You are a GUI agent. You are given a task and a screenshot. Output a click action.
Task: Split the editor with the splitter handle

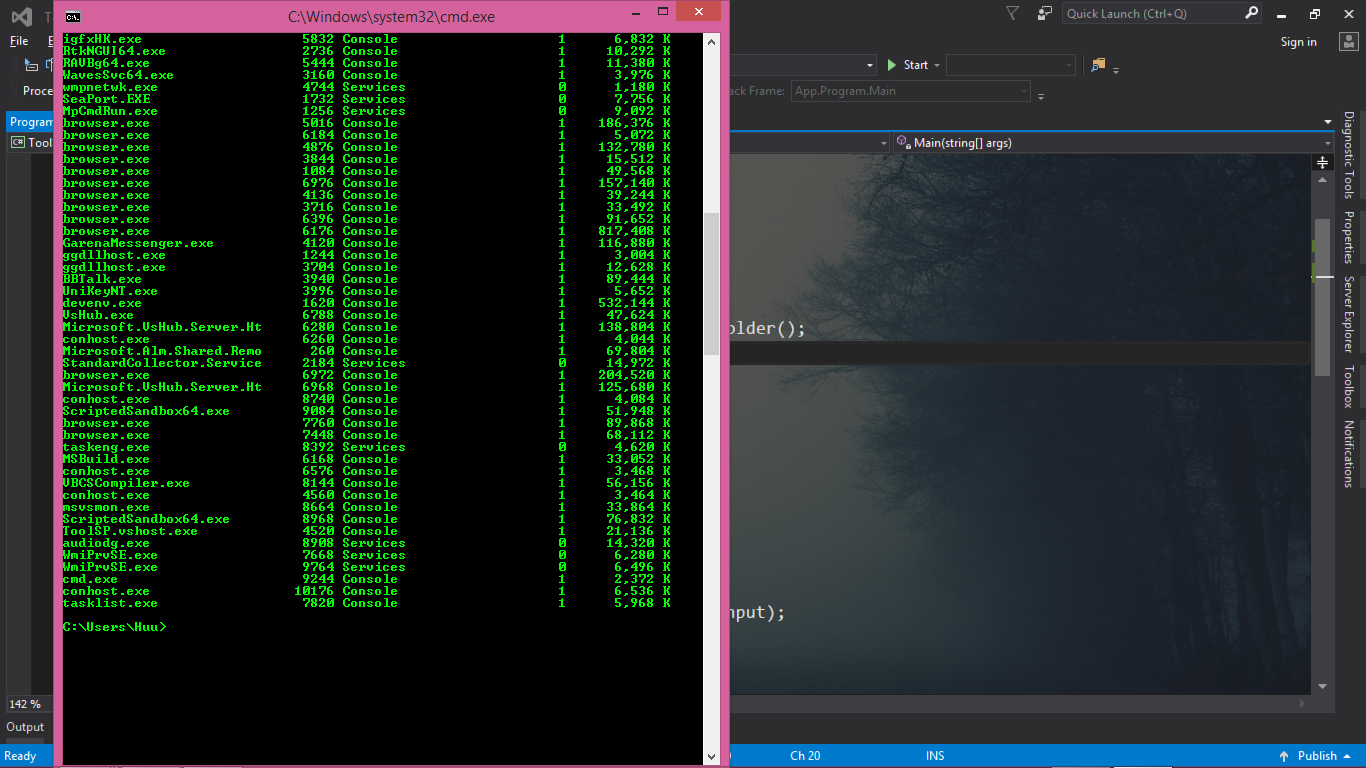pyautogui.click(x=1323, y=162)
